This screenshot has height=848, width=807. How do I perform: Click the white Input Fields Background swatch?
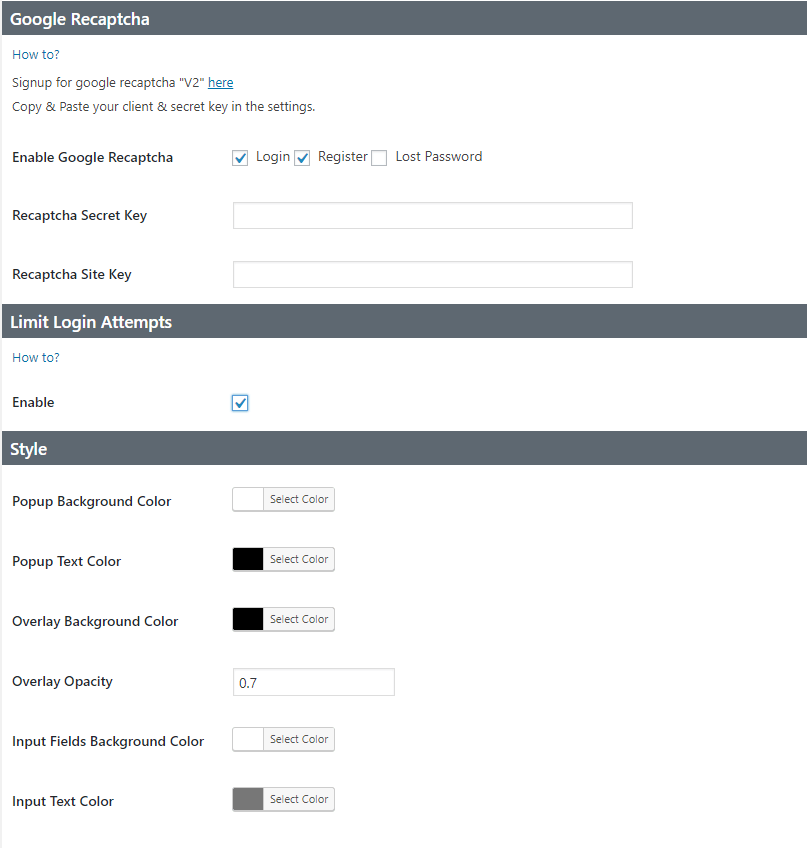(x=247, y=739)
